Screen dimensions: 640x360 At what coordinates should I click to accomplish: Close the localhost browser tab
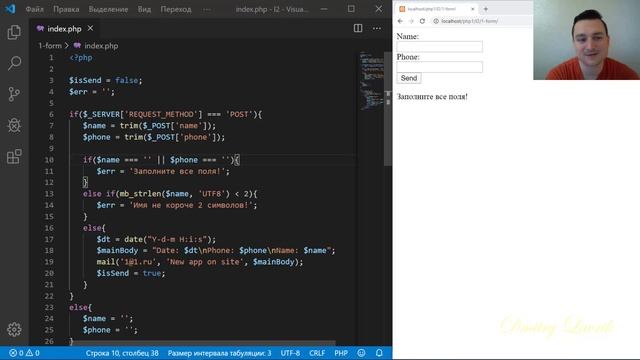(x=473, y=9)
